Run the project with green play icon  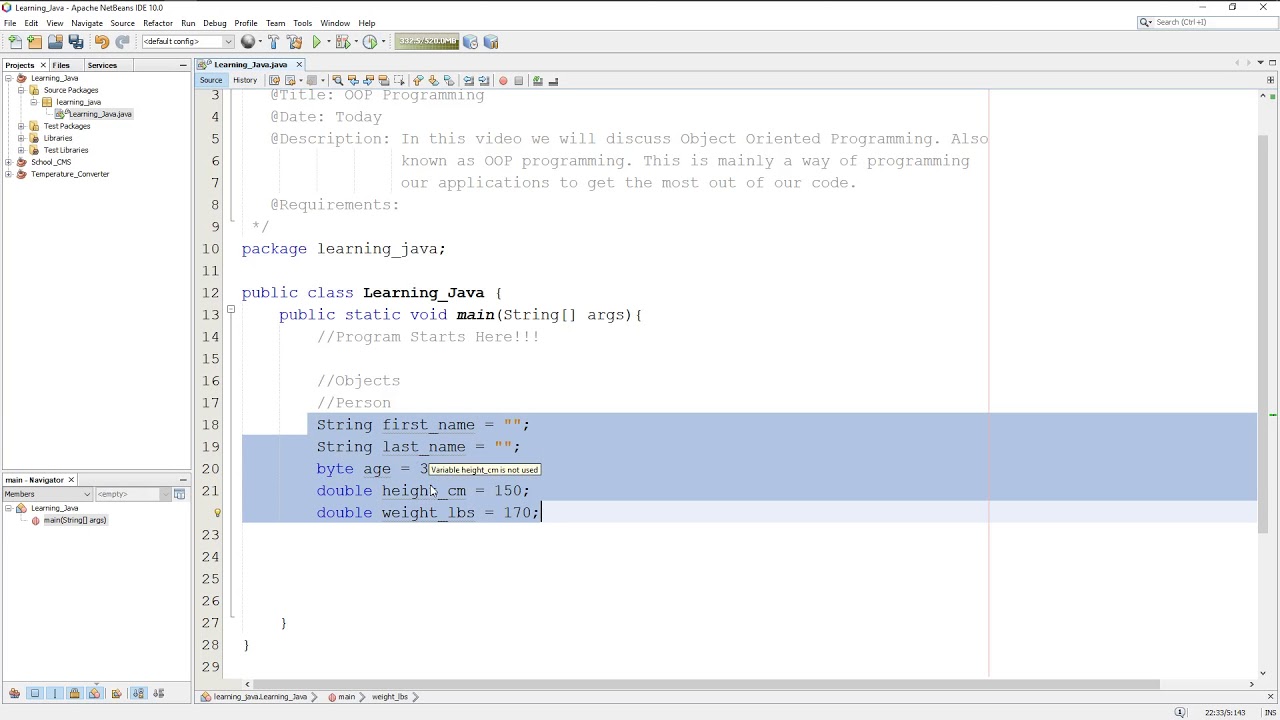pyautogui.click(x=317, y=42)
